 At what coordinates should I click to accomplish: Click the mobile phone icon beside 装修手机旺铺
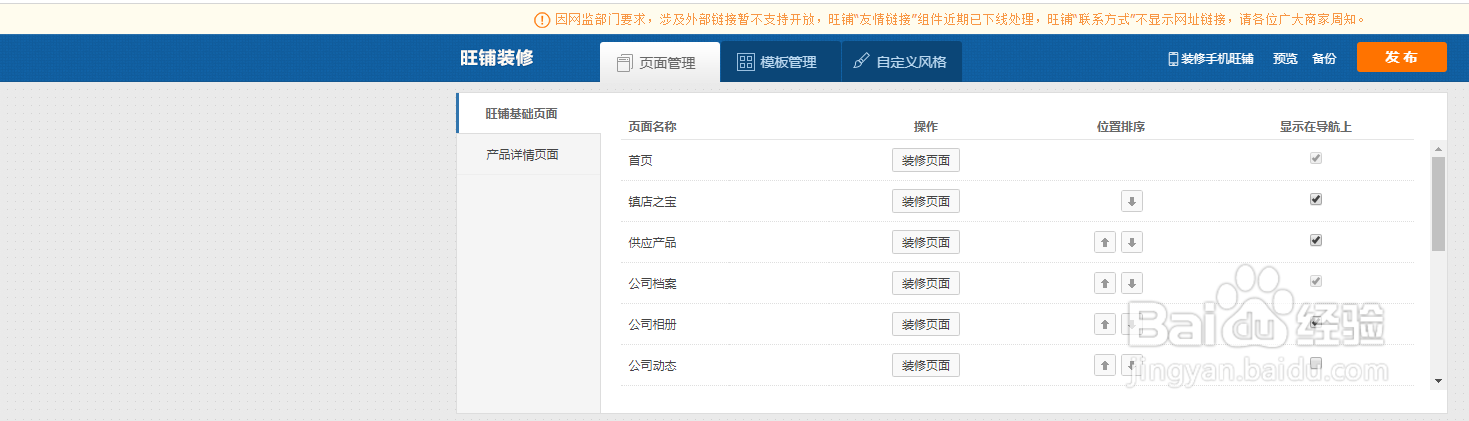point(1173,59)
